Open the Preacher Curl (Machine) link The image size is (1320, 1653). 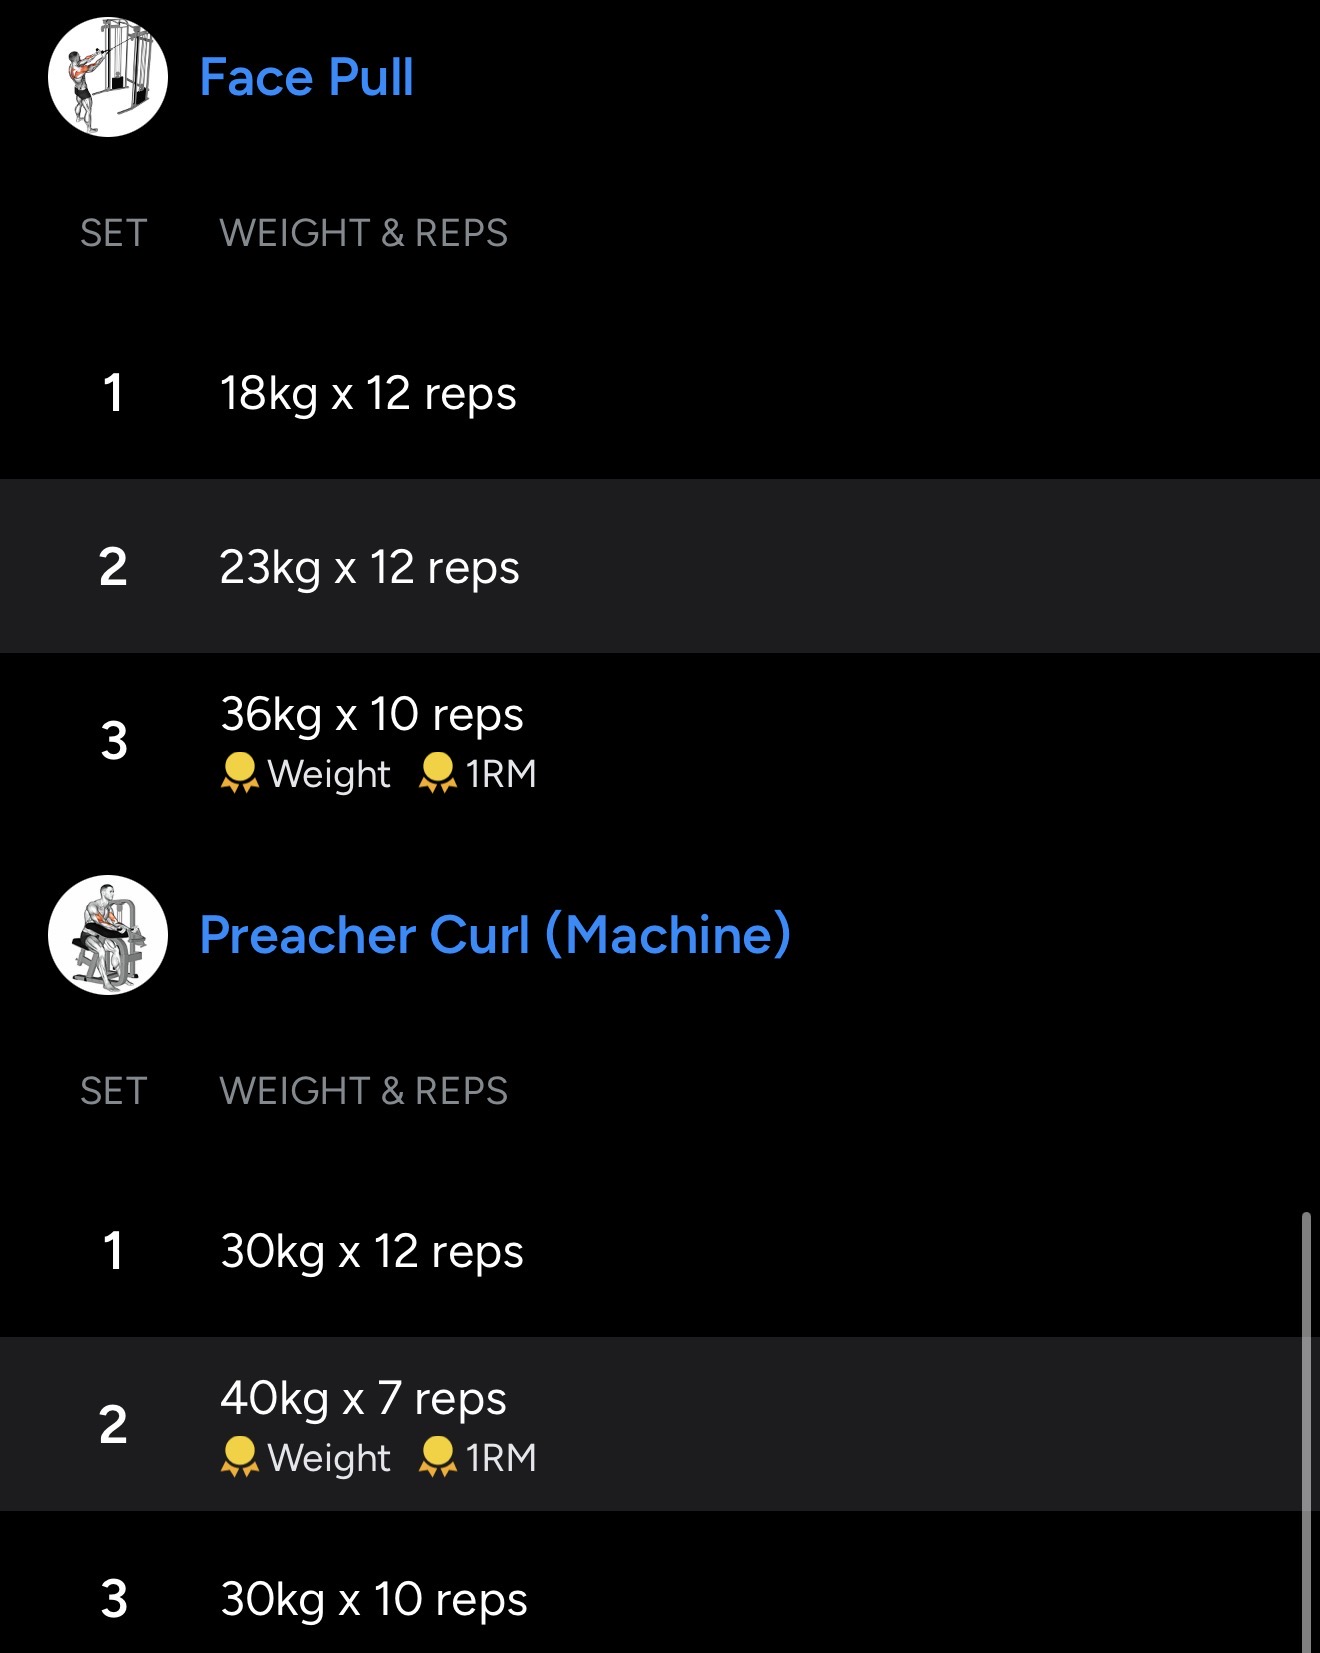point(495,935)
